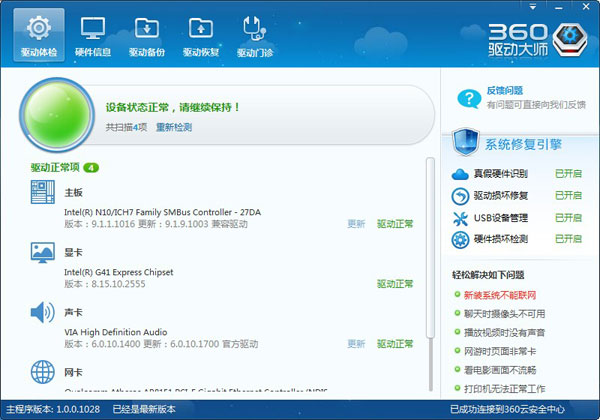600x420 pixels.
Task: Minimize the 360驱动大师 window
Action: coord(559,7)
